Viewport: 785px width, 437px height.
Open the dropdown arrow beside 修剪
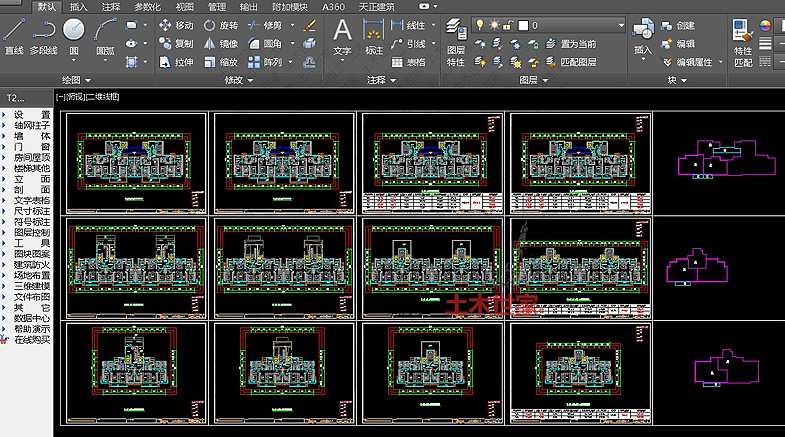pyautogui.click(x=292, y=25)
